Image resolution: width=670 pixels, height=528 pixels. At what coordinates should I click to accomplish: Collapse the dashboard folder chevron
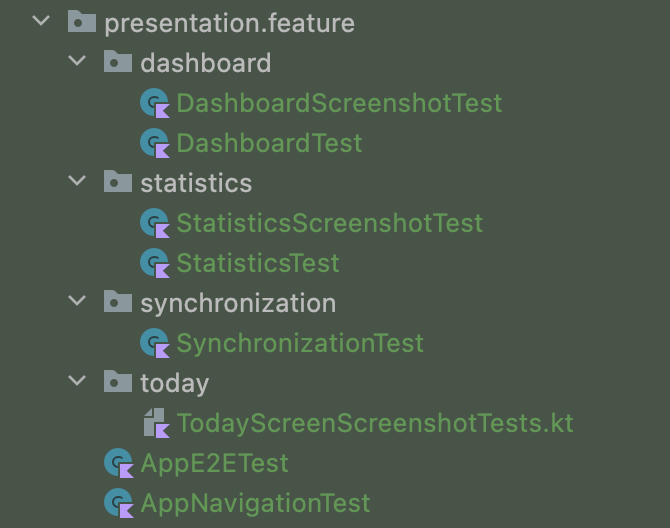[x=77, y=61]
